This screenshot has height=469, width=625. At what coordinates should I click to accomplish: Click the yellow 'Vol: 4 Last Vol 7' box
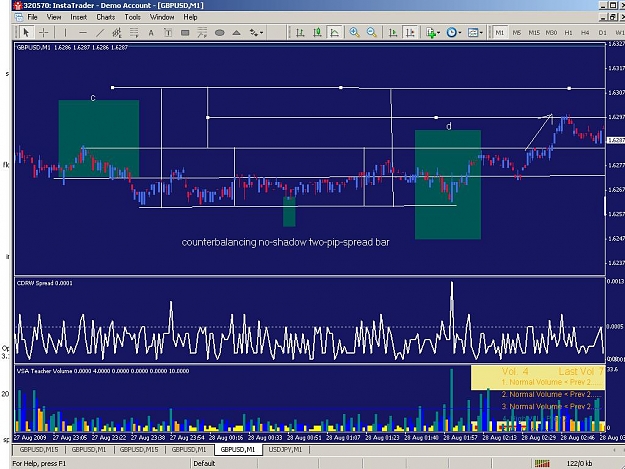[x=538, y=377]
